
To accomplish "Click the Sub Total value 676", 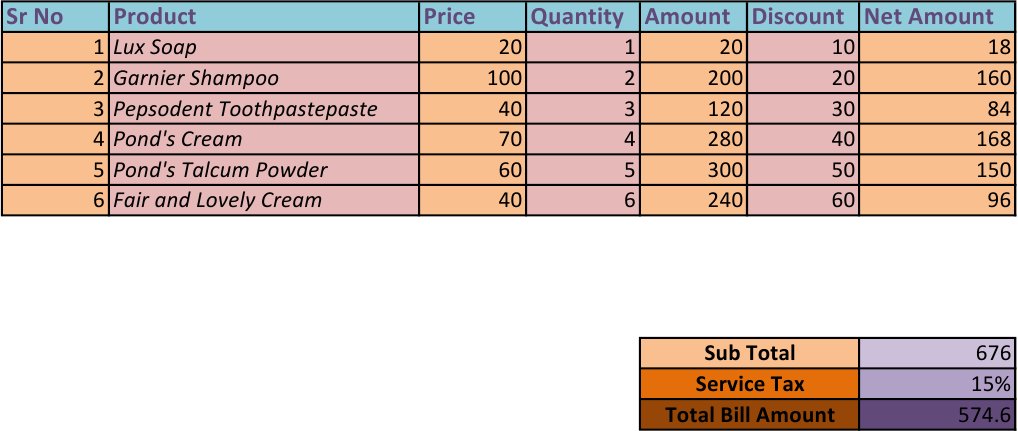I will [x=938, y=353].
